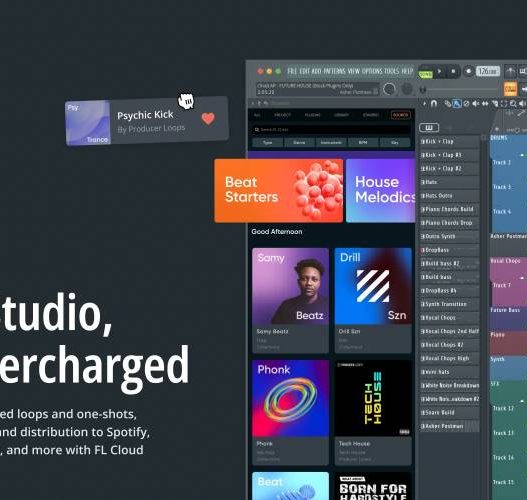This screenshot has height=500, width=527.
Task: Select the Draw pencil tool in playlist toolbar
Action: 447,103
